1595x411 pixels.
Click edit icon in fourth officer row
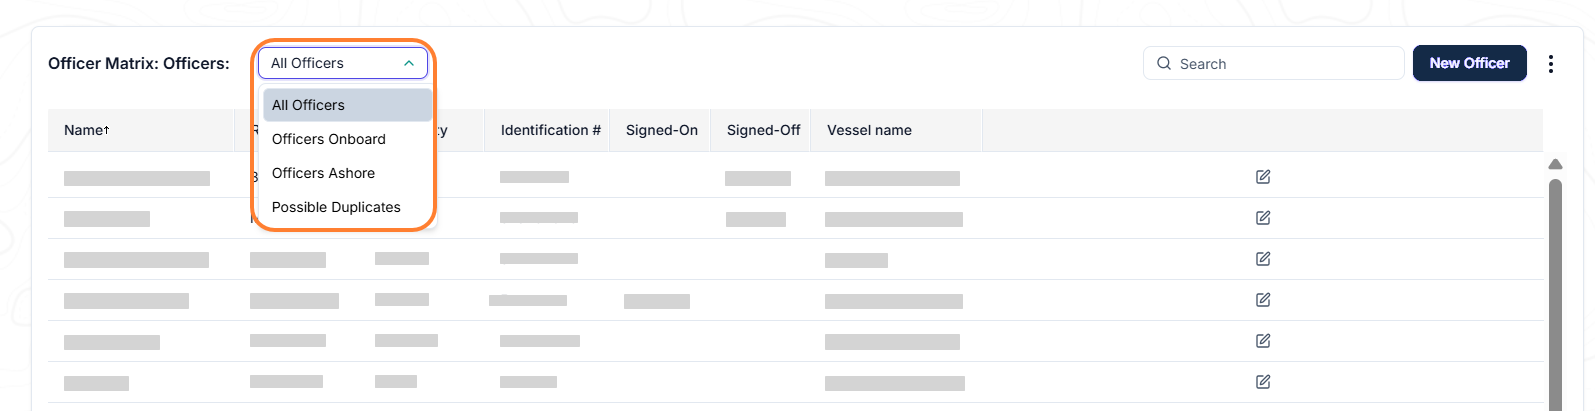(x=1263, y=300)
